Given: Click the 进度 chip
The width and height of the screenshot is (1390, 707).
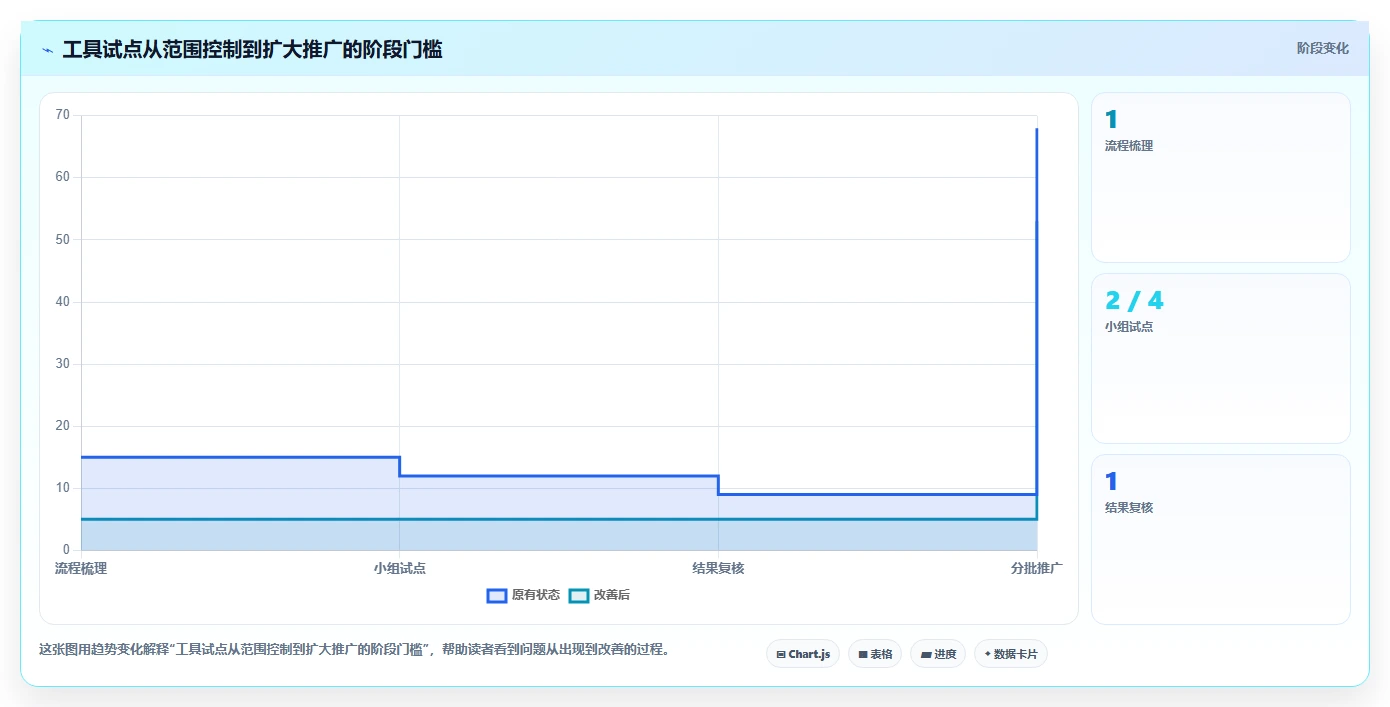Looking at the screenshot, I should click(x=938, y=654).
